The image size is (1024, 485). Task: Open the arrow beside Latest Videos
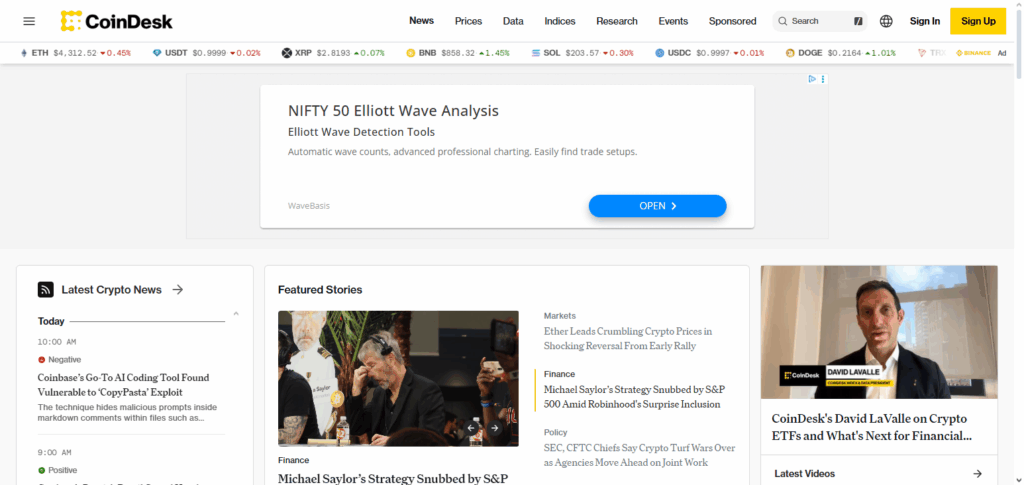coord(978,474)
